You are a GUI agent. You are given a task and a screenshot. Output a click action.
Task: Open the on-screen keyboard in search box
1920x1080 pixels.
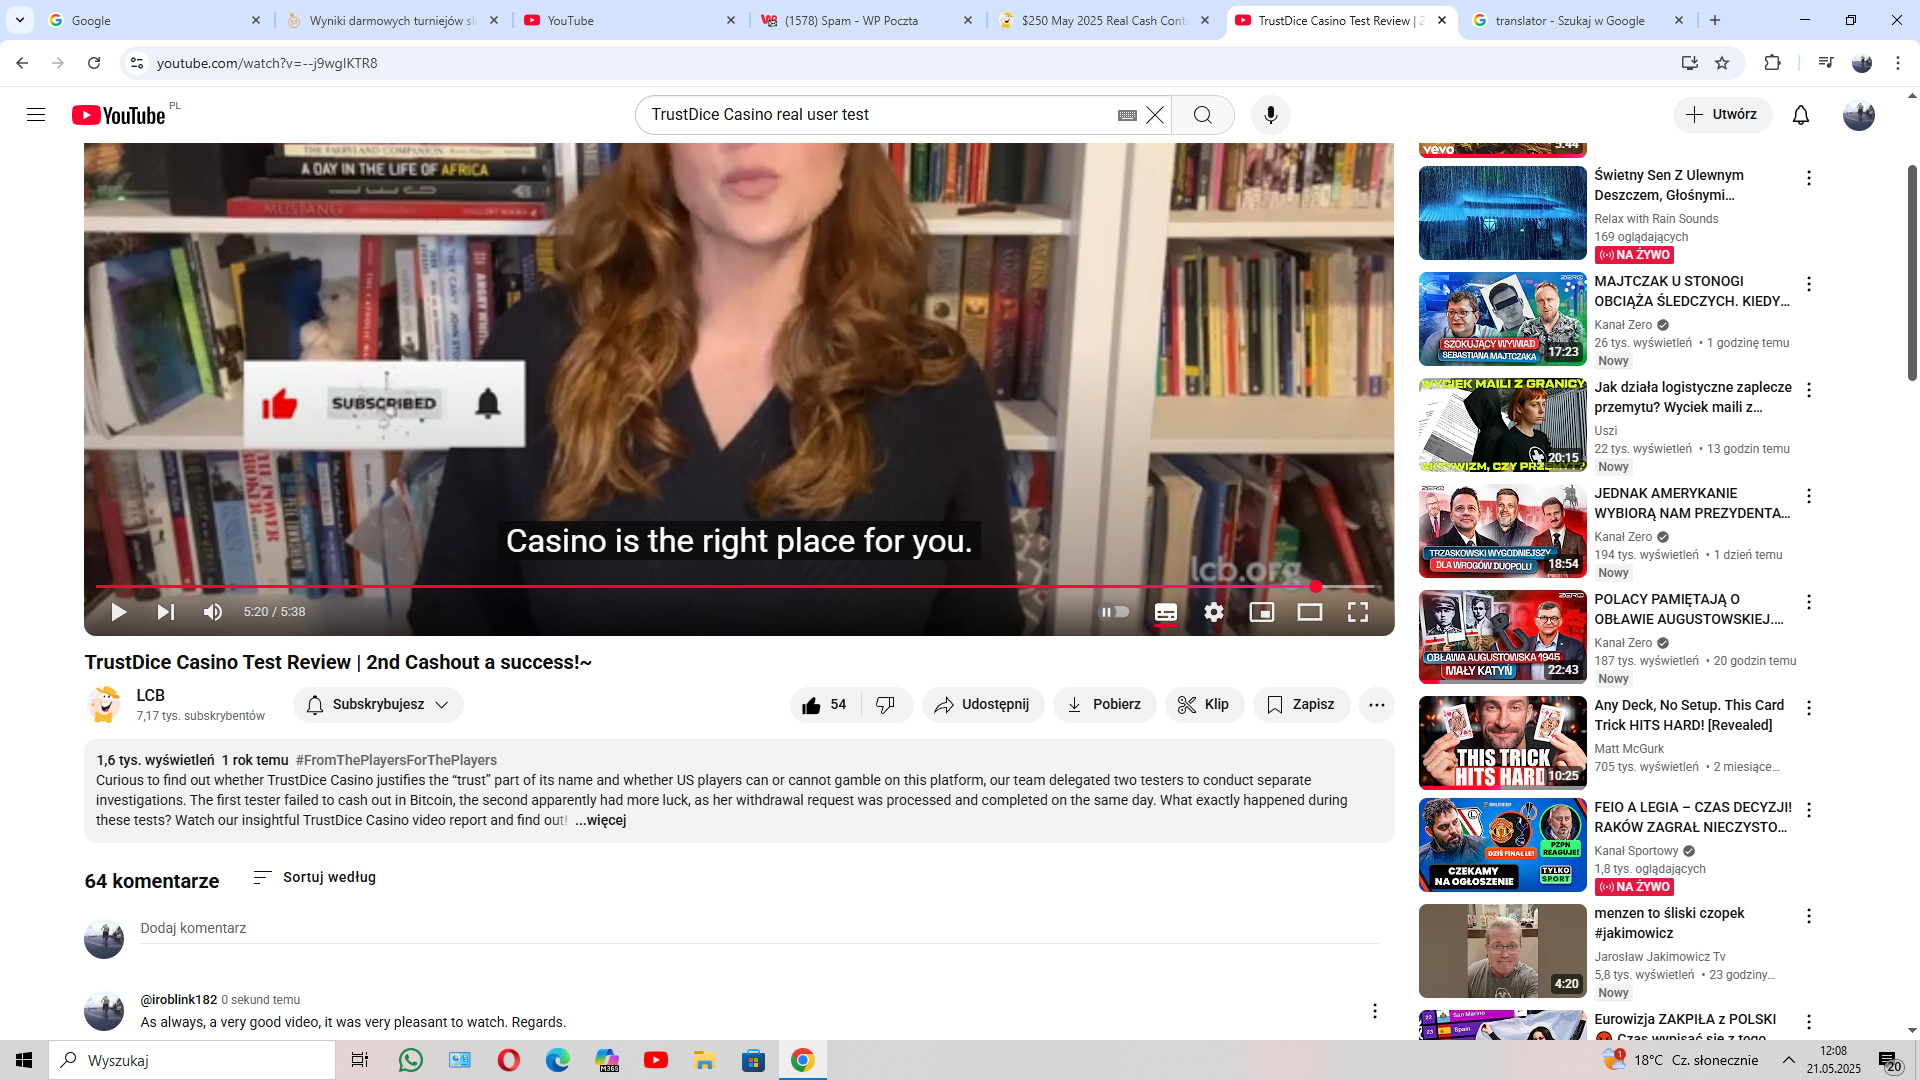tap(1127, 115)
